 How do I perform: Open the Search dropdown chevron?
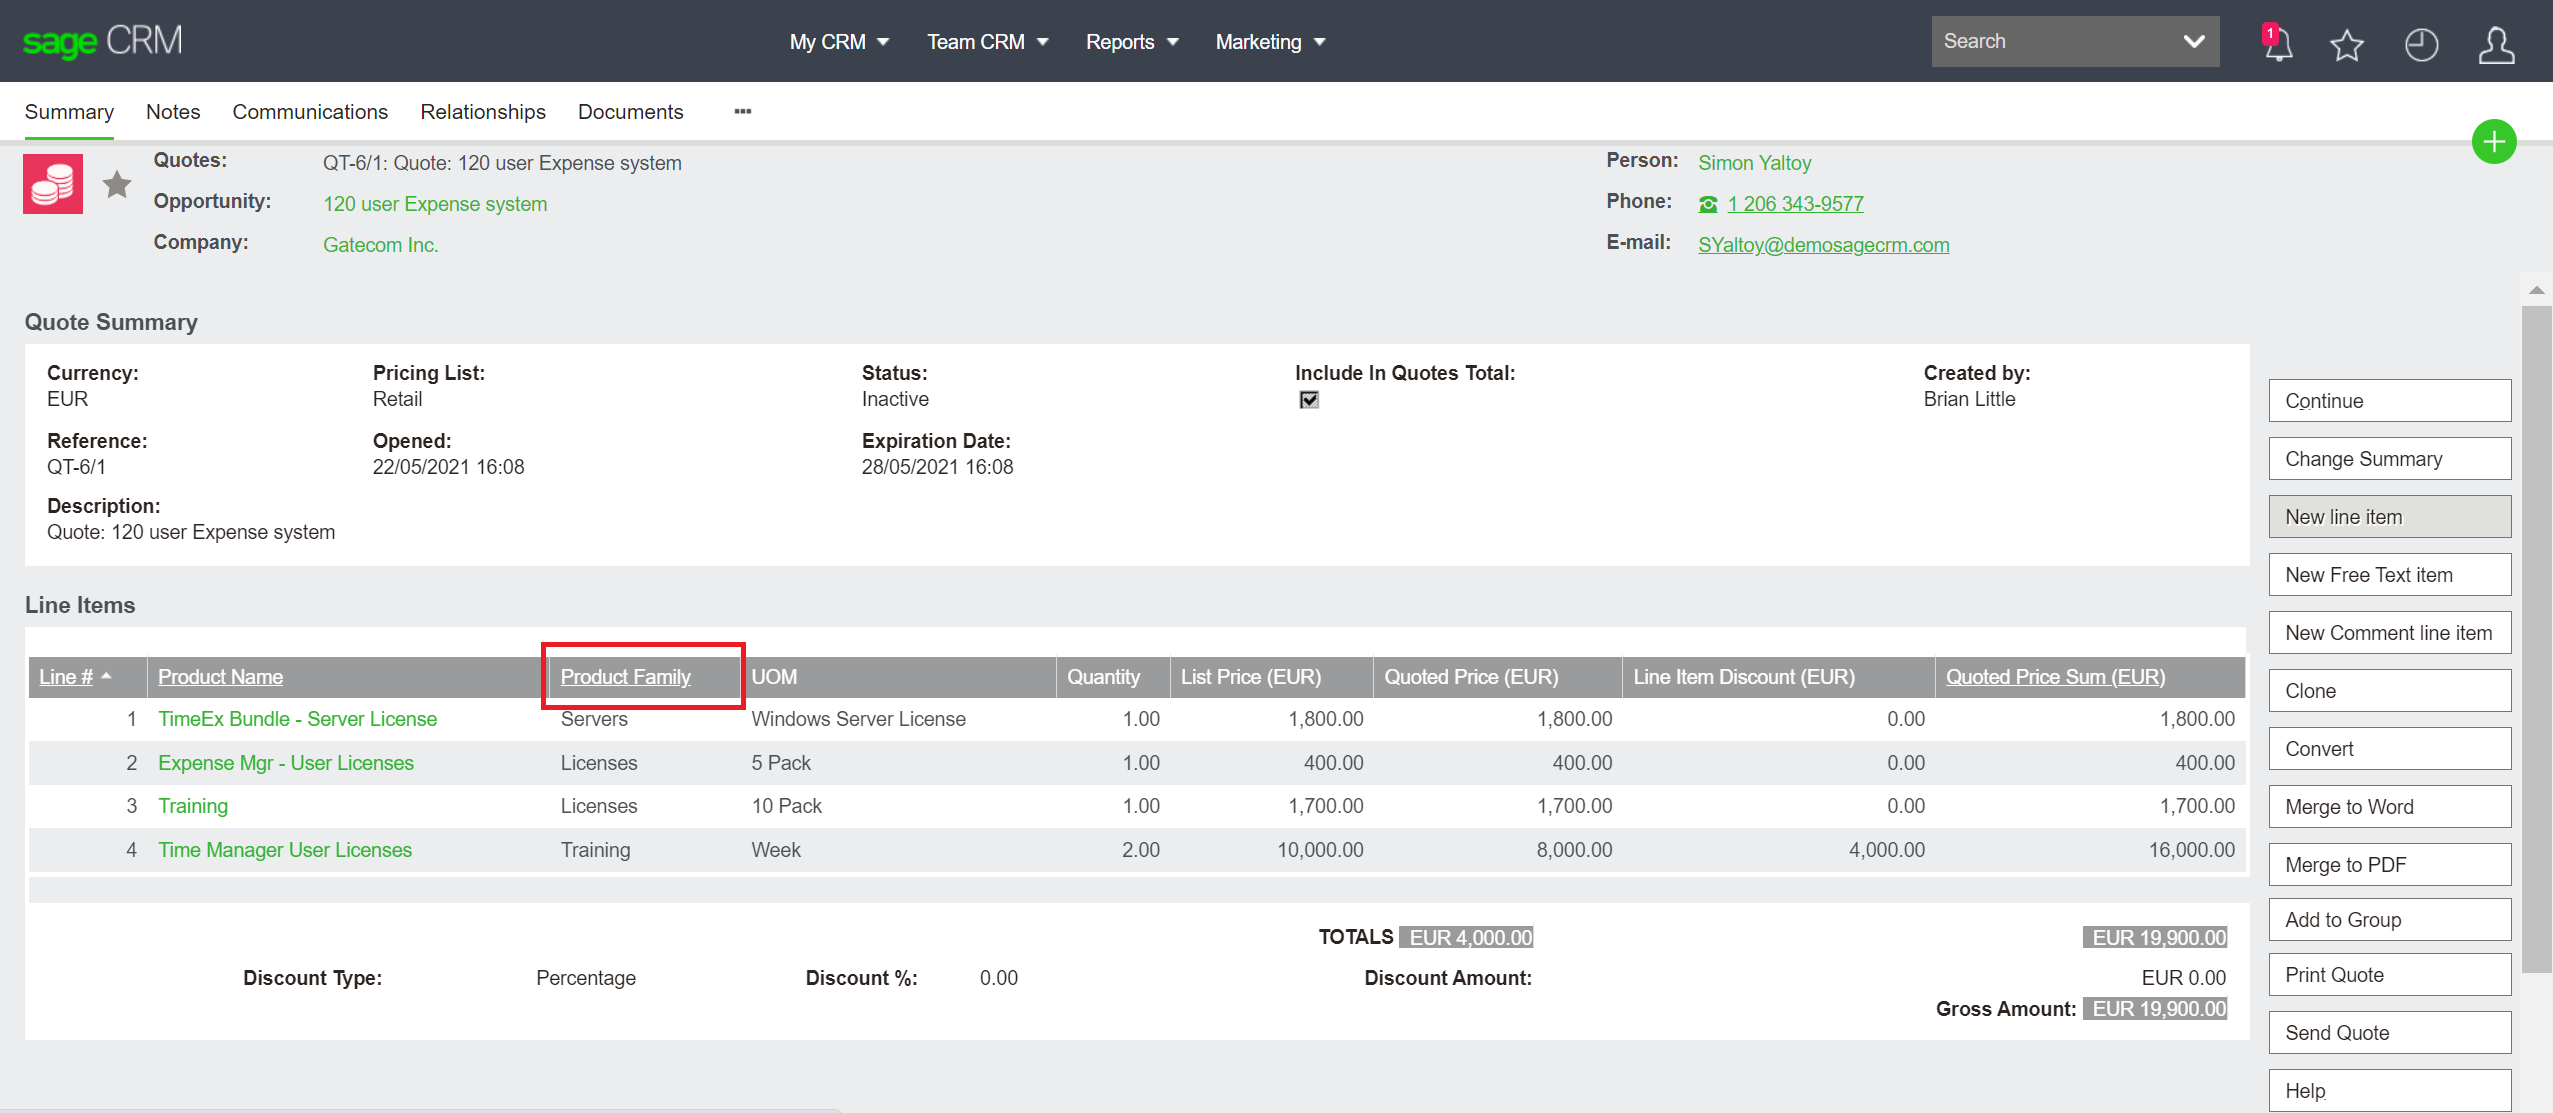(2193, 41)
